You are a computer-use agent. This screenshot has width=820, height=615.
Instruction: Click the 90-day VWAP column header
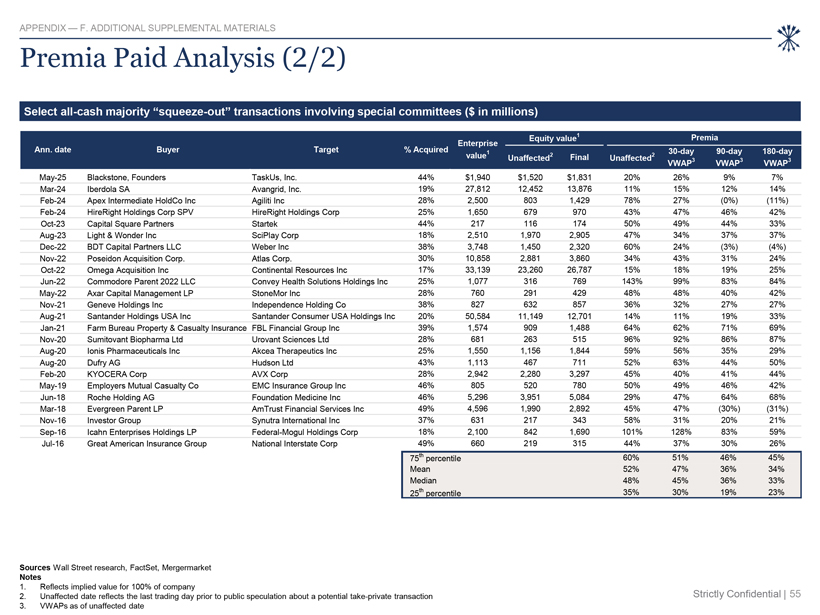point(729,157)
